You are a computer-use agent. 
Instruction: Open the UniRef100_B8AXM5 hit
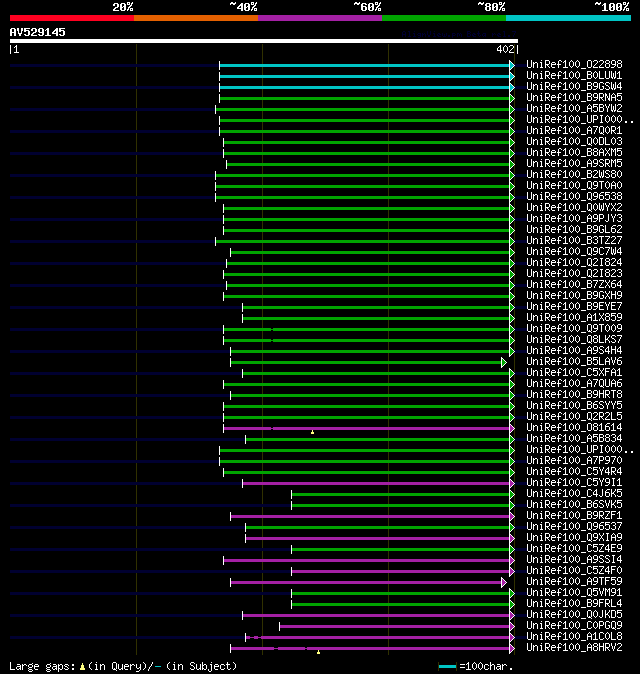coord(574,153)
